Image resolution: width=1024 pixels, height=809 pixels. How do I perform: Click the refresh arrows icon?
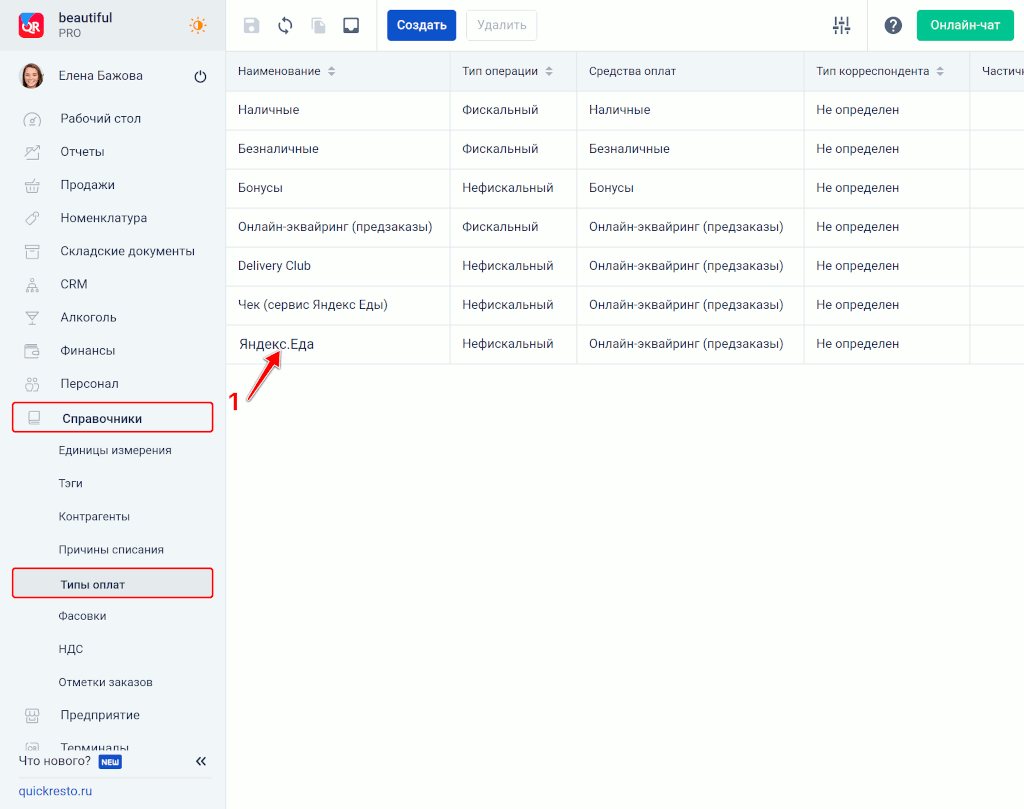click(285, 25)
